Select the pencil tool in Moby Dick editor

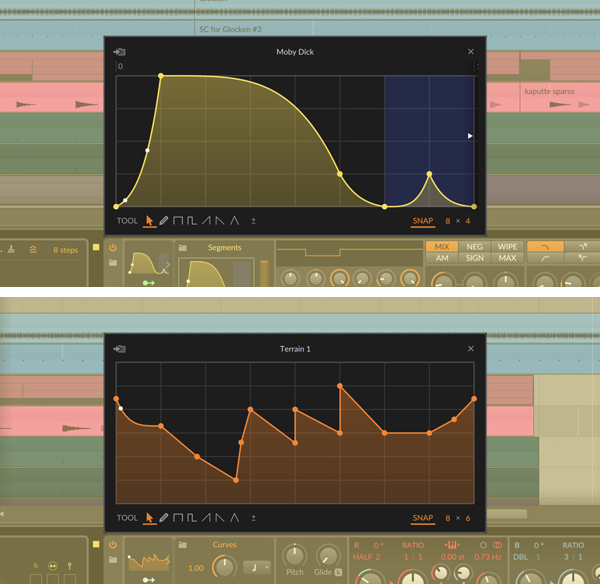point(164,221)
